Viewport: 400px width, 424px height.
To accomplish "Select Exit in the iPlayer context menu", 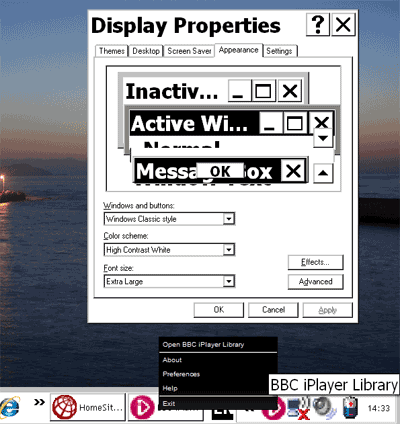I will pos(218,404).
